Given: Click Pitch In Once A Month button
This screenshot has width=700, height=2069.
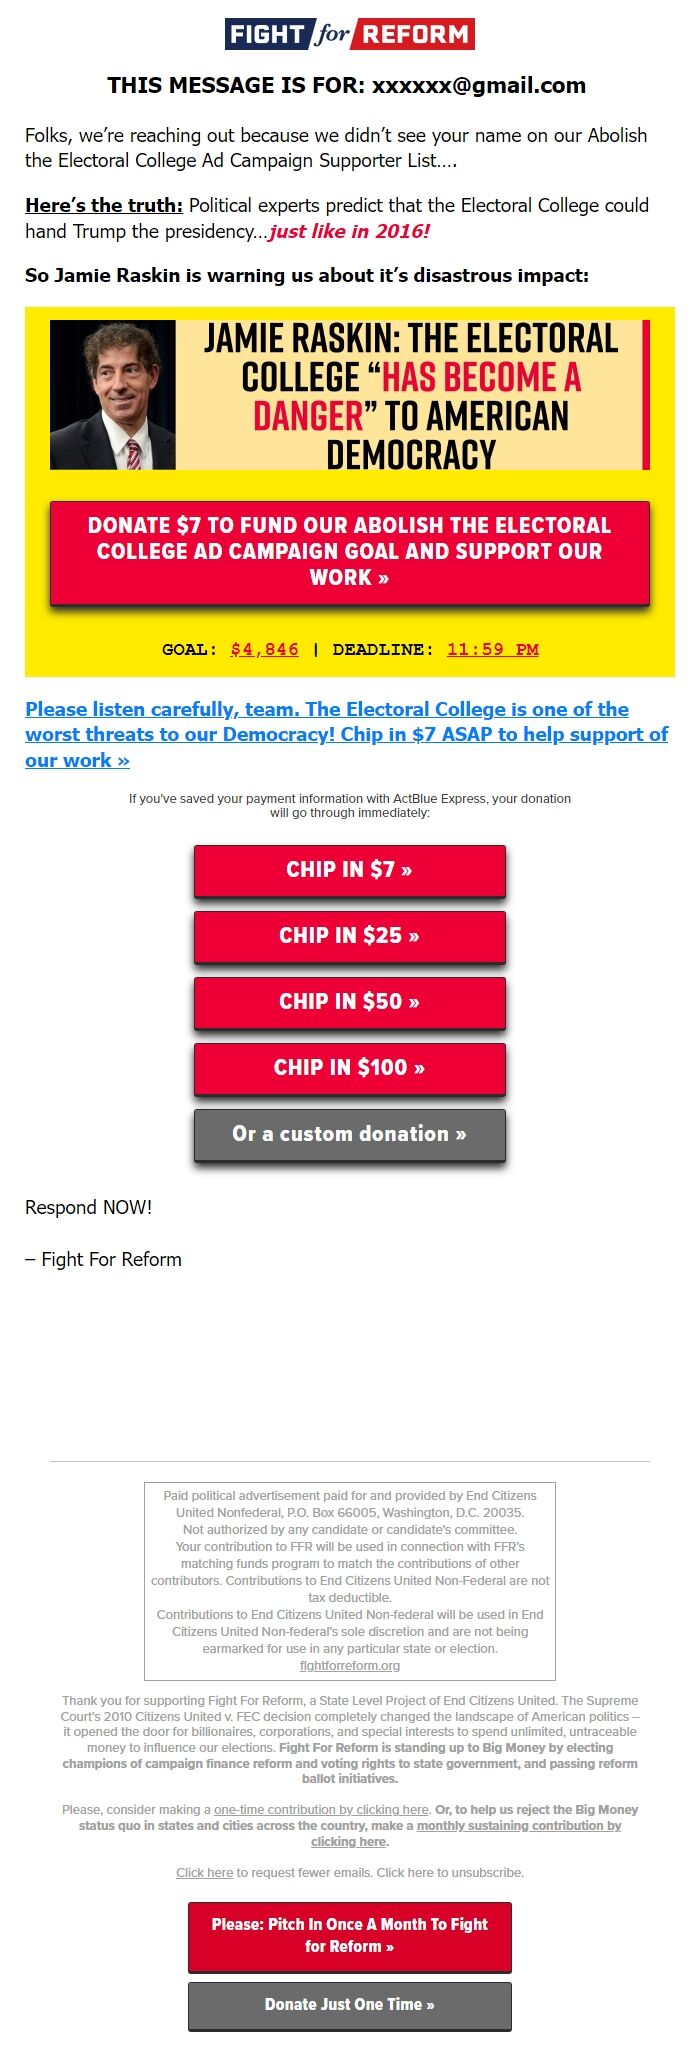Looking at the screenshot, I should pos(349,1937).
